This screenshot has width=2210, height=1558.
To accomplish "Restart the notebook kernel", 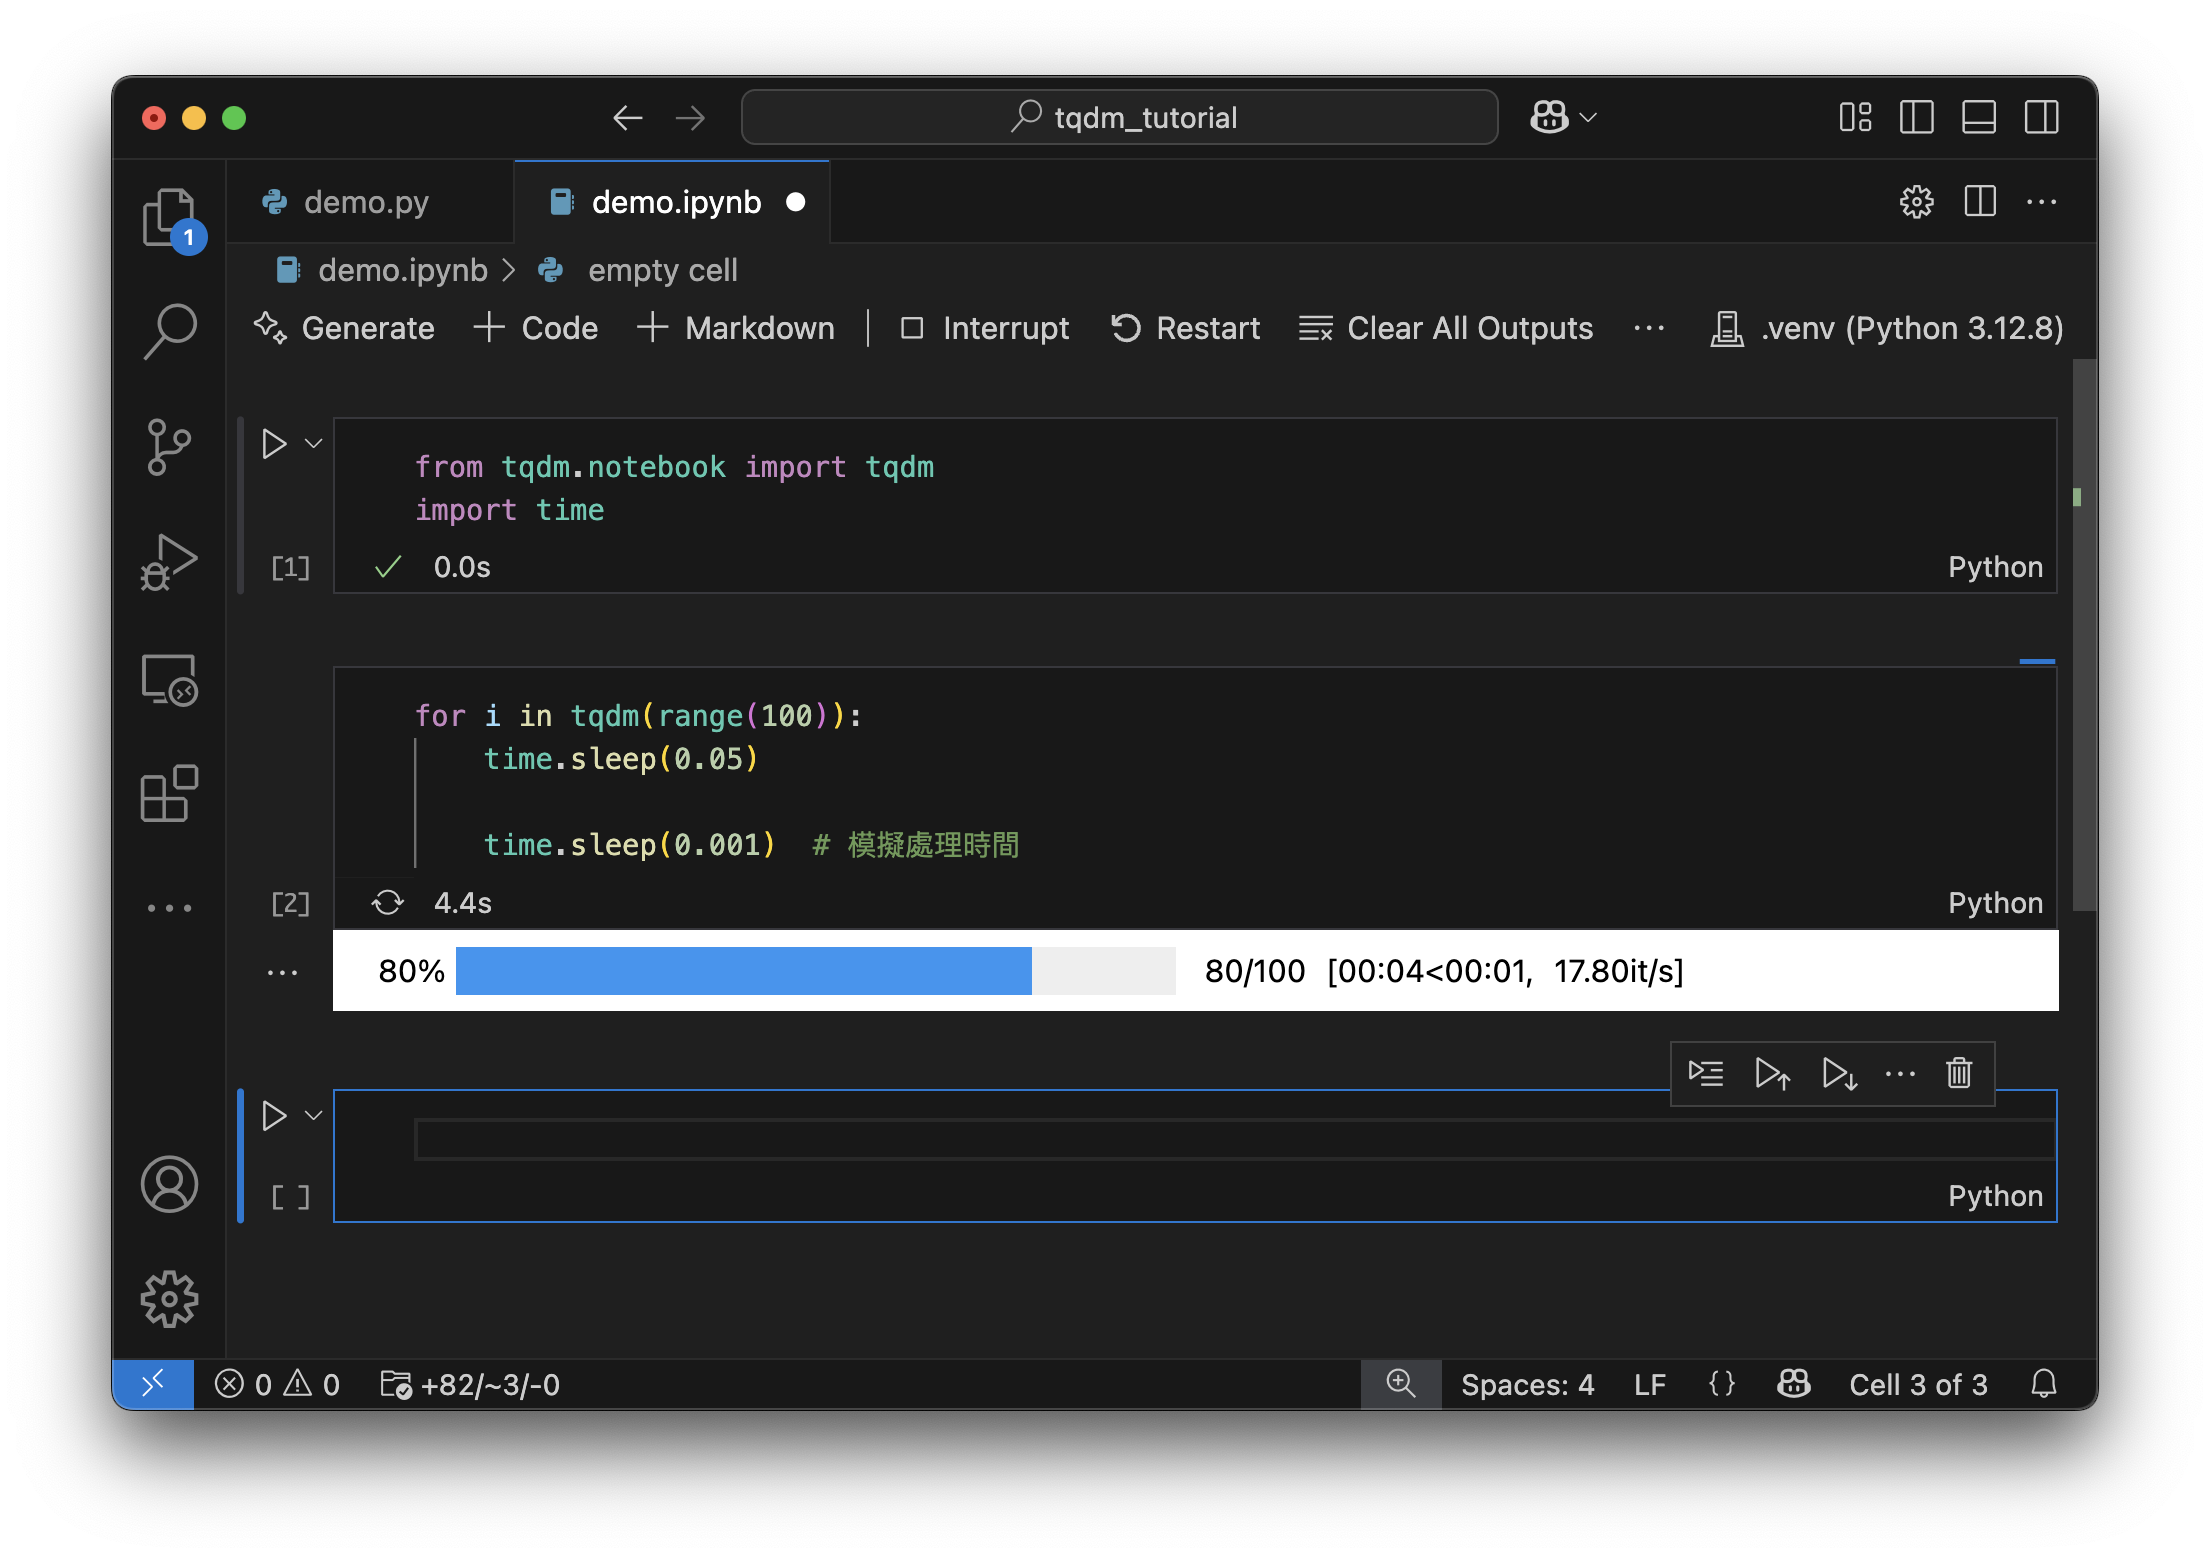I will (1186, 328).
